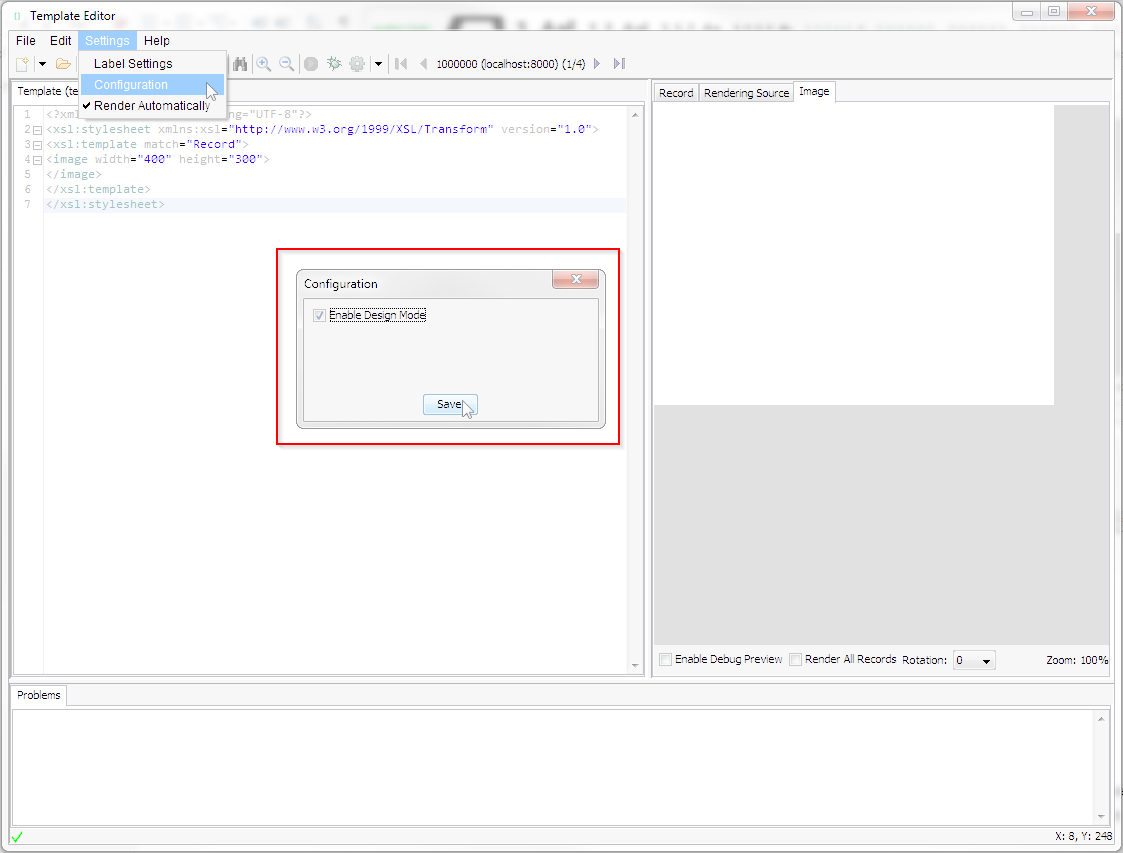Click the Zoom Out magnifier icon

[x=286, y=64]
